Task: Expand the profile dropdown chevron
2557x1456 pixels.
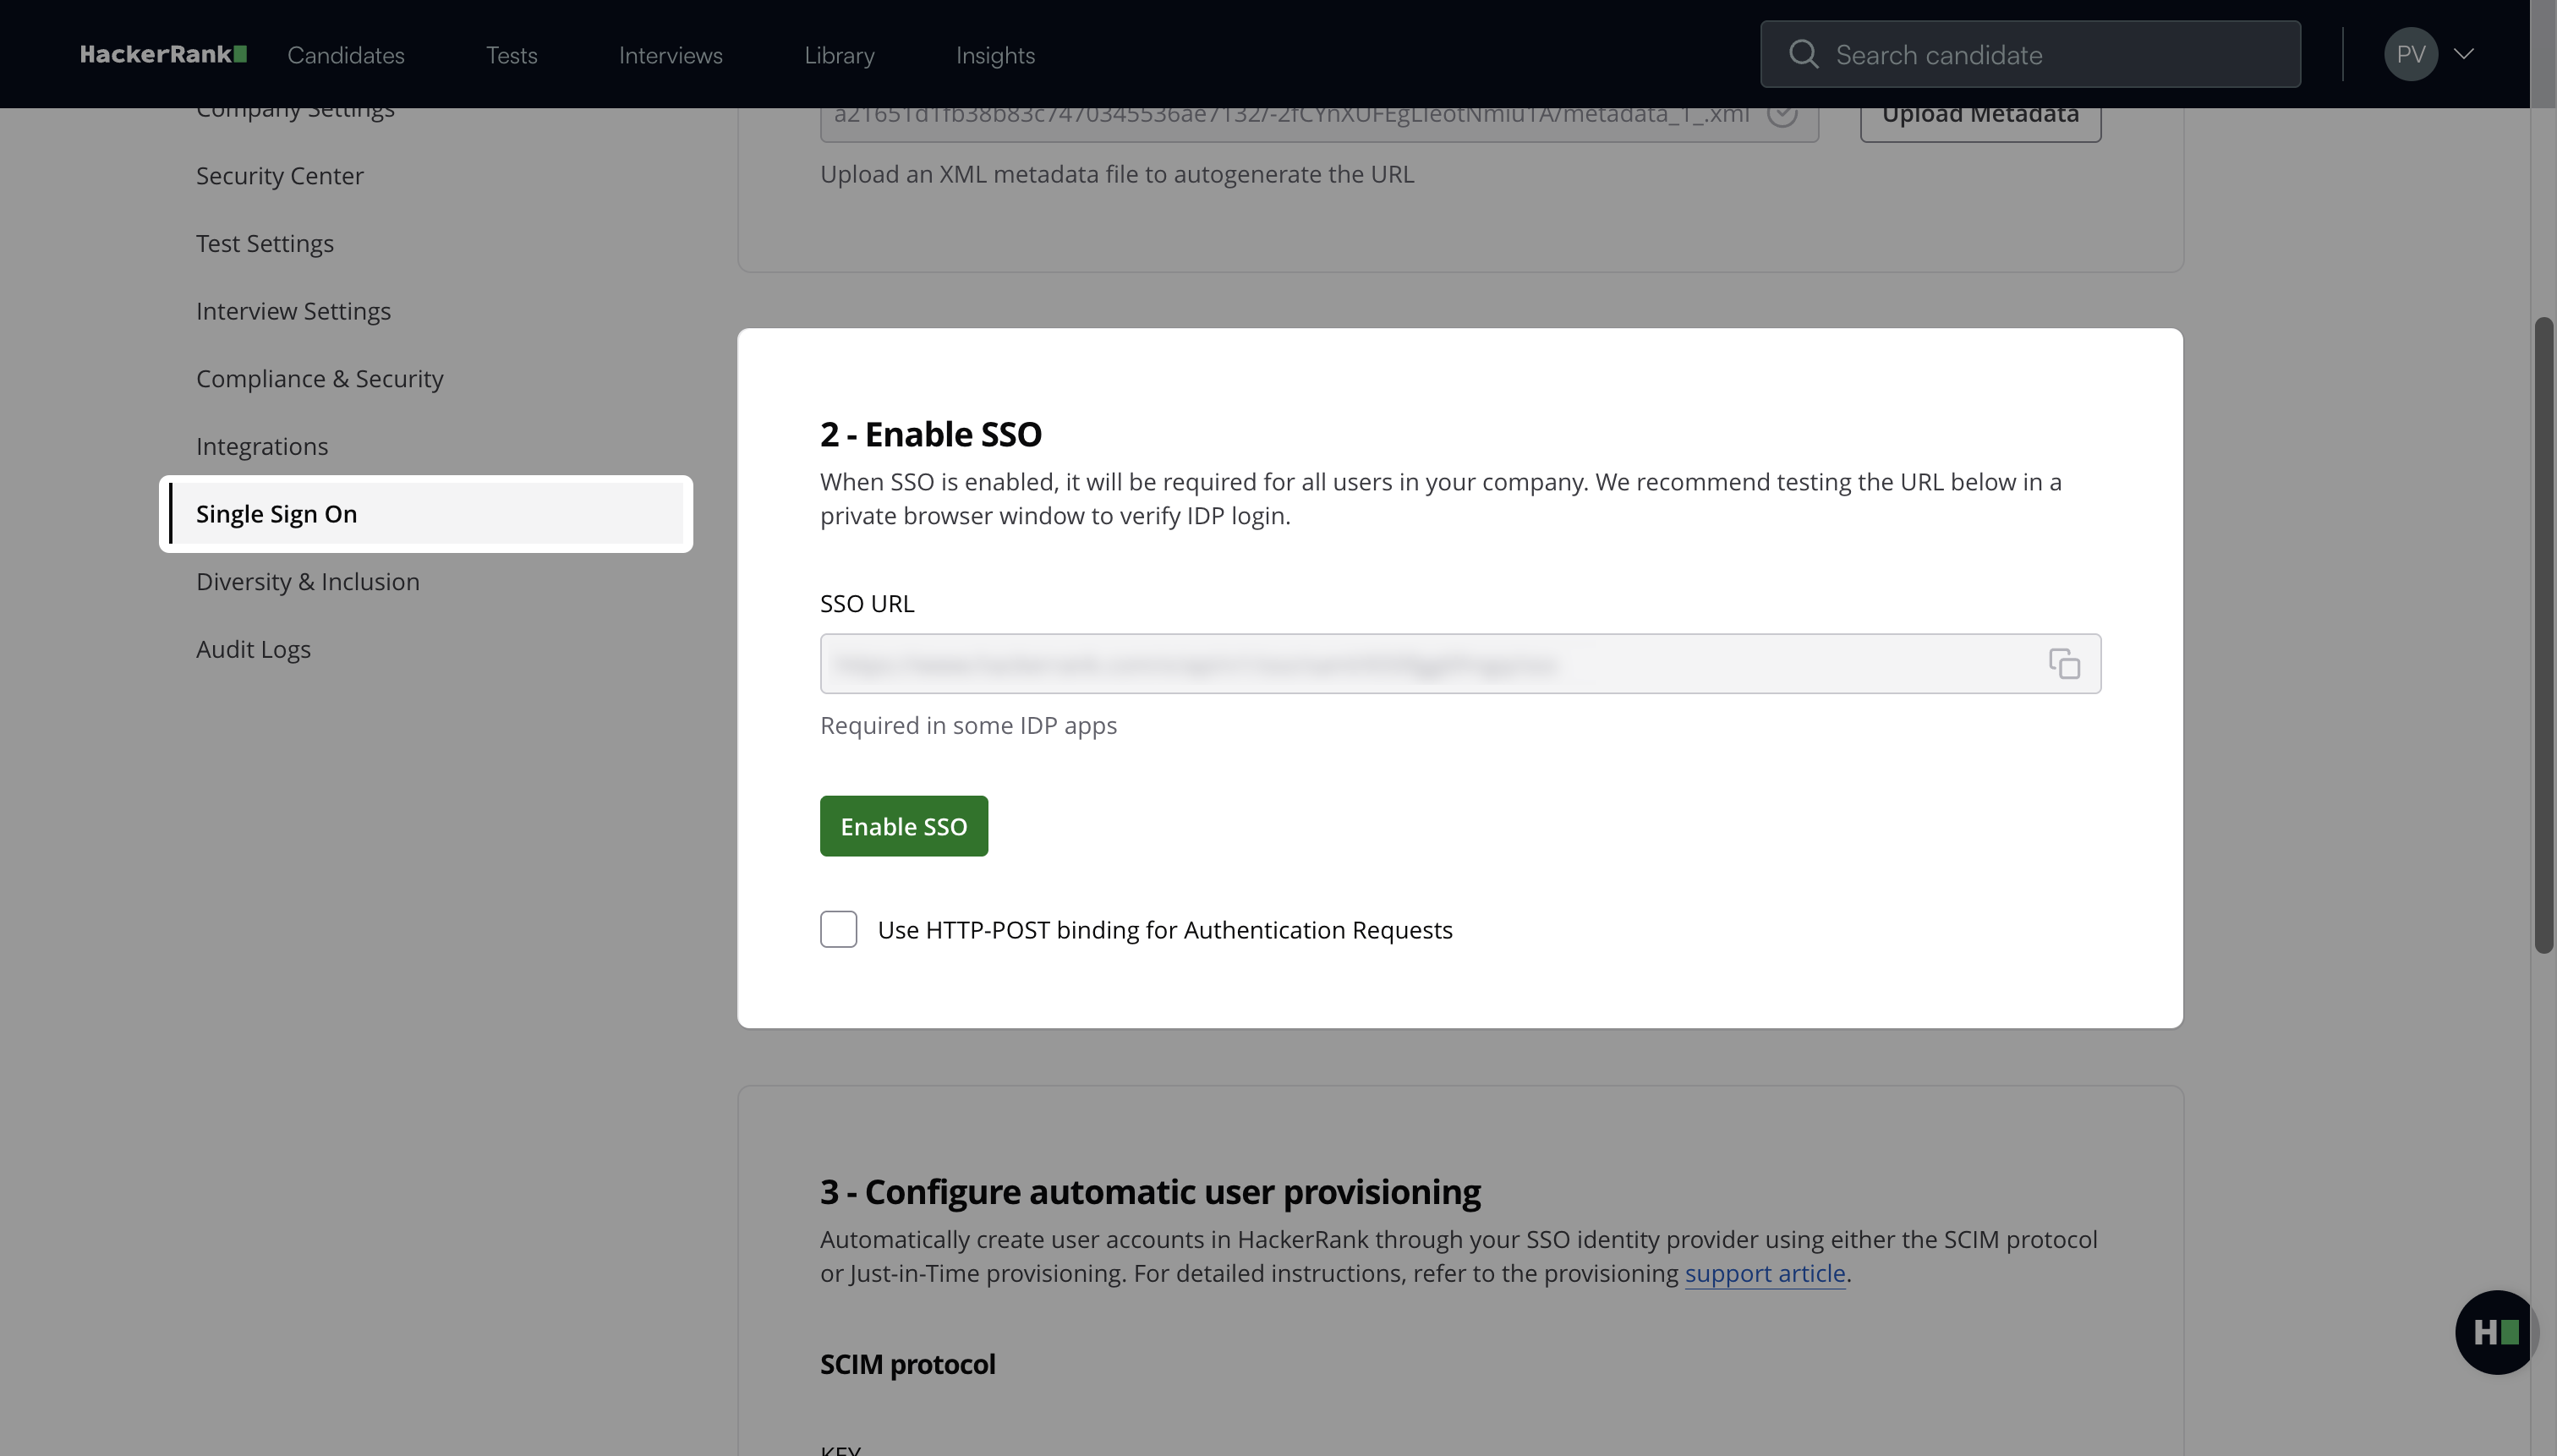Action: pos(2464,54)
